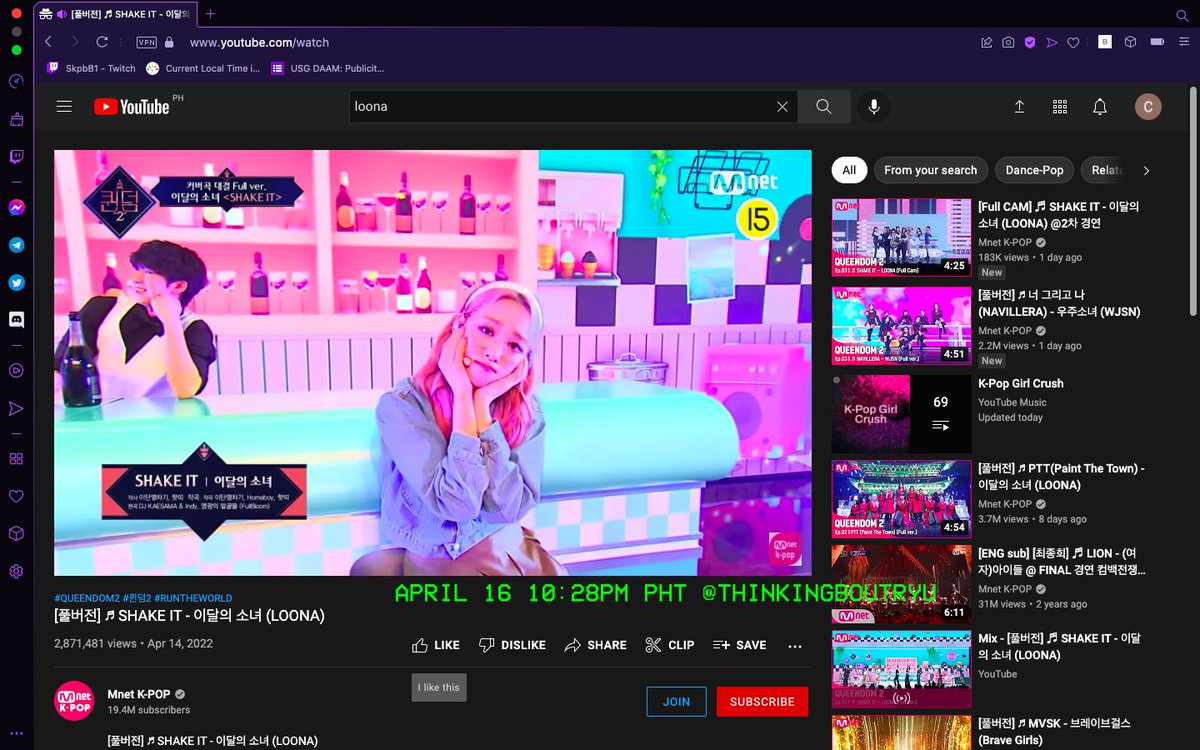Open extensions cube in the sidebar
Screen dimensions: 1200x750
point(16,534)
